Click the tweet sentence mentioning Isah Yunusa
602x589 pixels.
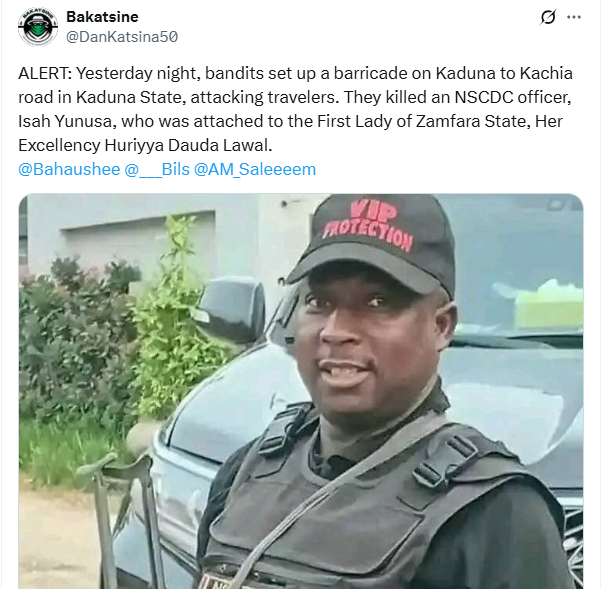(296, 121)
